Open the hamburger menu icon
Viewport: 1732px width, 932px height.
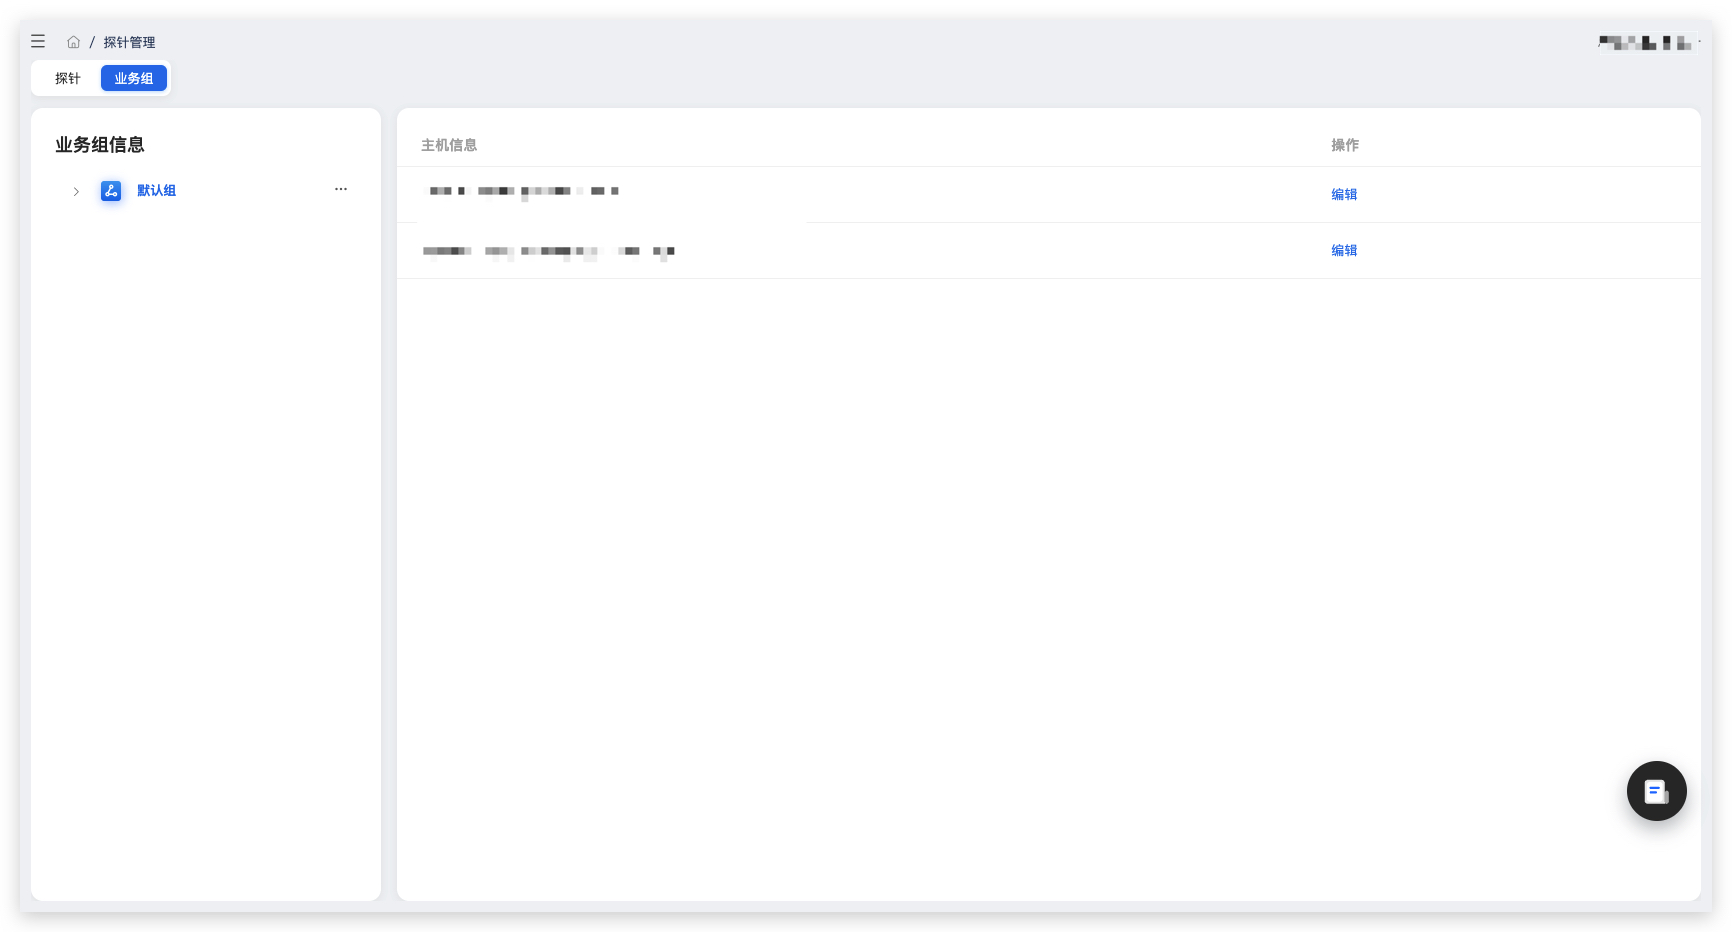(x=38, y=41)
